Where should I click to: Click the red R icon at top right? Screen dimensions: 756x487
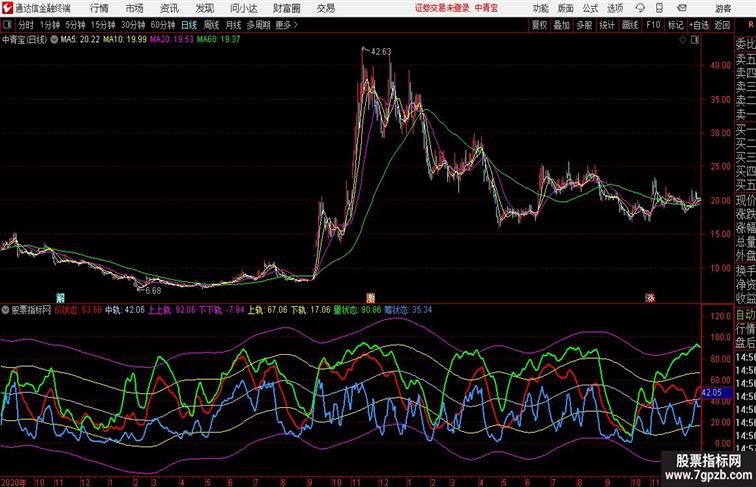[751, 25]
